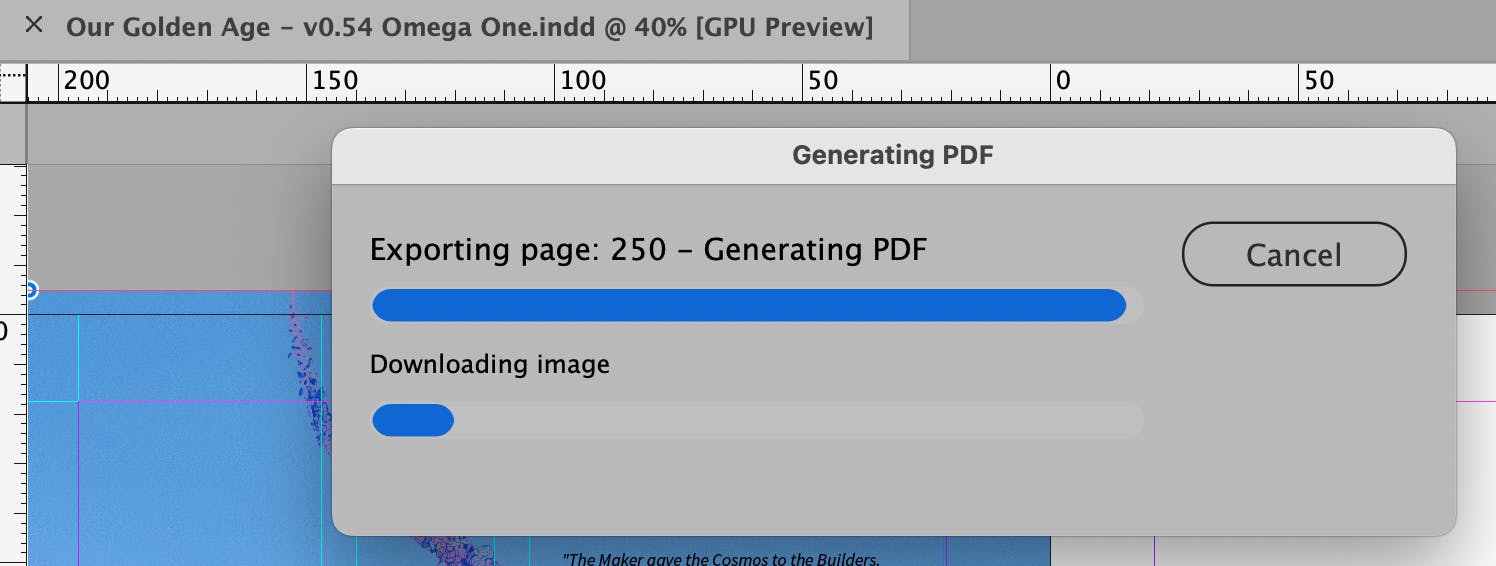Click the Downloading image progress bar

(756, 420)
